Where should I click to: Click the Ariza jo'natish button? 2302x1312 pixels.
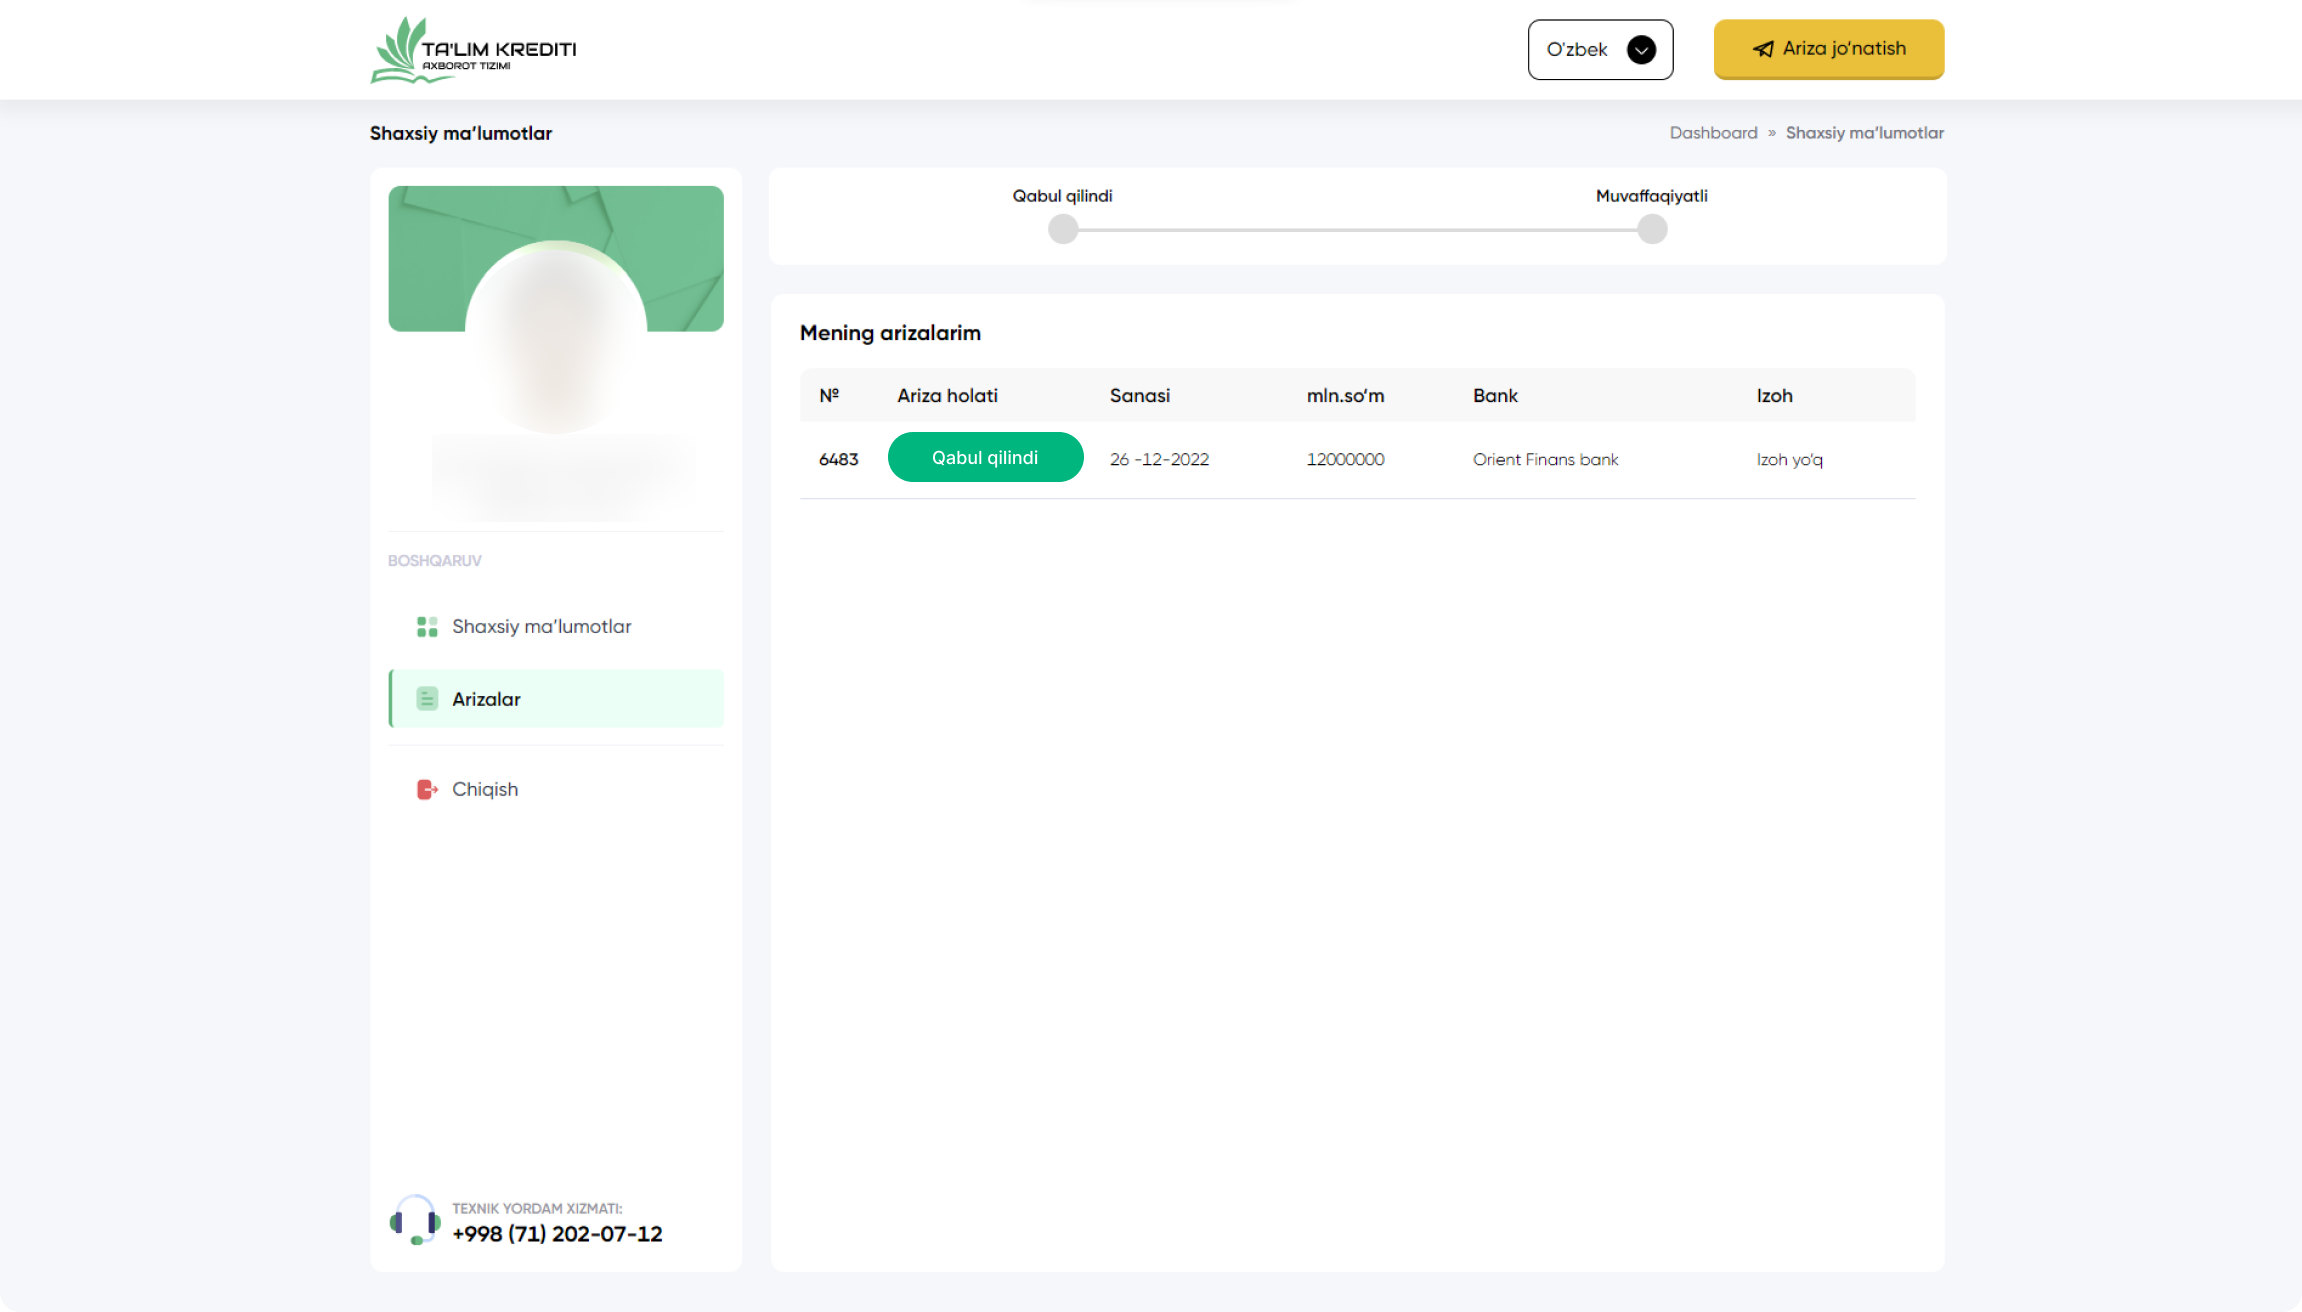1829,49
